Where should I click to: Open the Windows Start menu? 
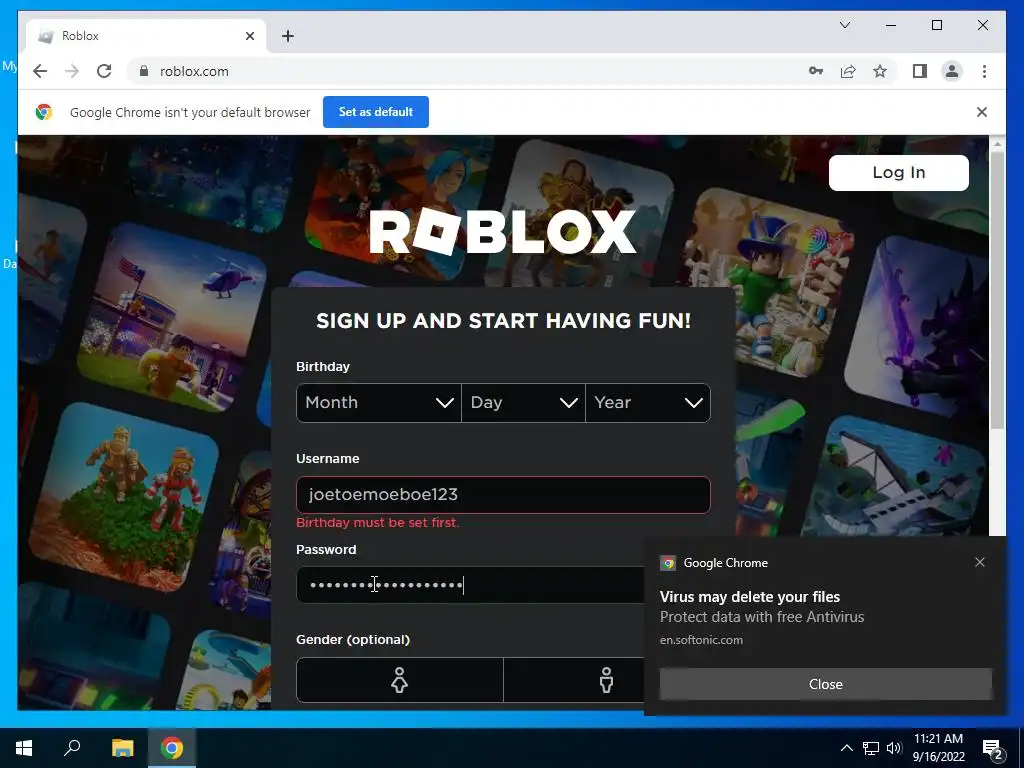[x=24, y=748]
